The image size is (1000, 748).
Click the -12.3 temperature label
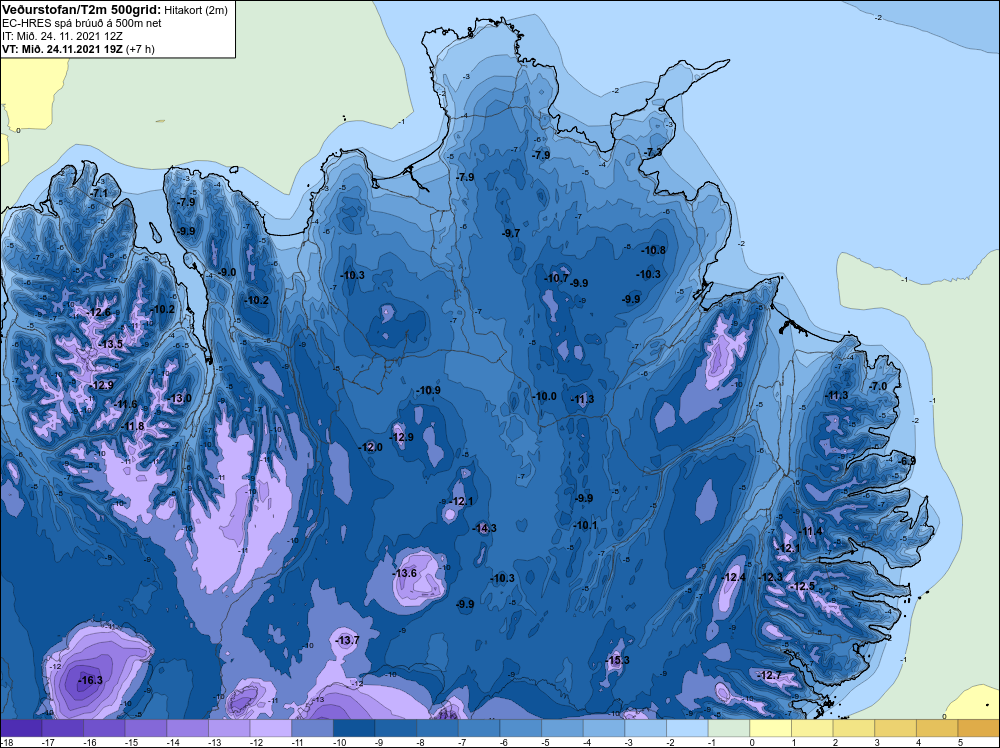[x=770, y=577]
